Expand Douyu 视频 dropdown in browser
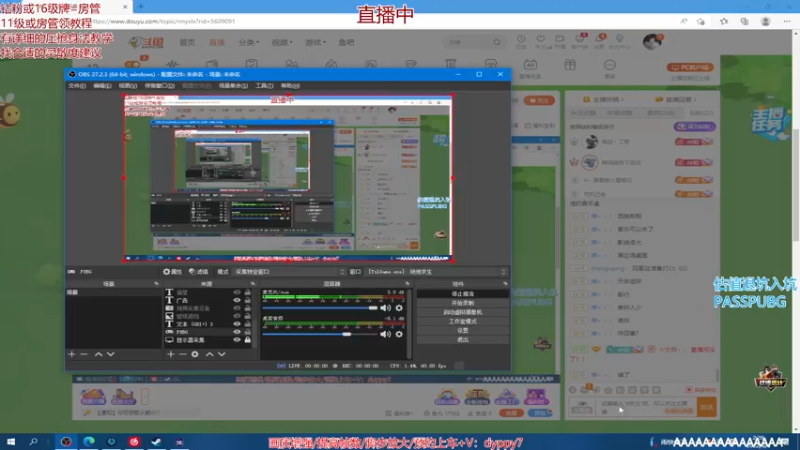800x450 pixels. click(x=282, y=42)
